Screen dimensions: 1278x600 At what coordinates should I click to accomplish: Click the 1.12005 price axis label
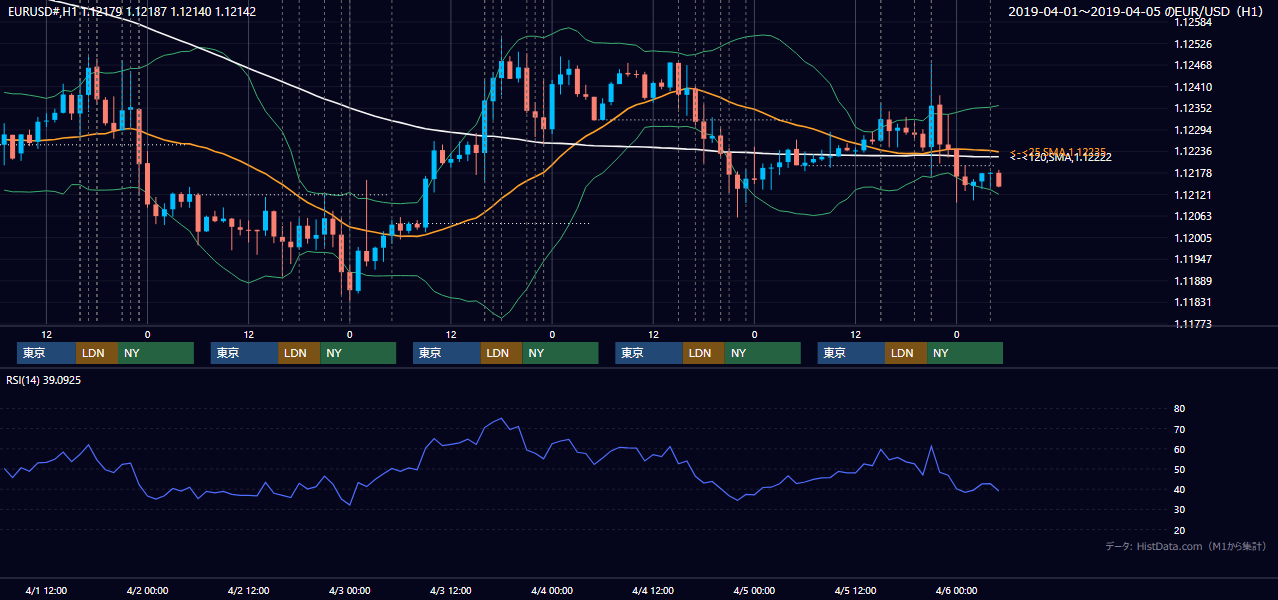click(x=1193, y=238)
